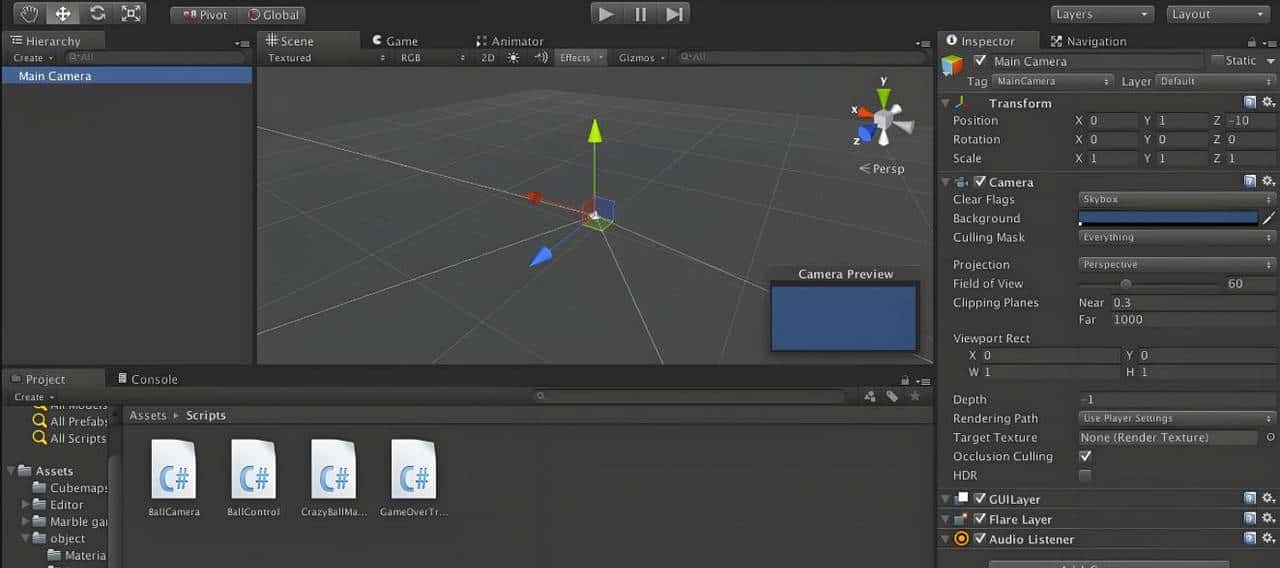Select the Scene tab
1280x568 pixels.
point(308,41)
